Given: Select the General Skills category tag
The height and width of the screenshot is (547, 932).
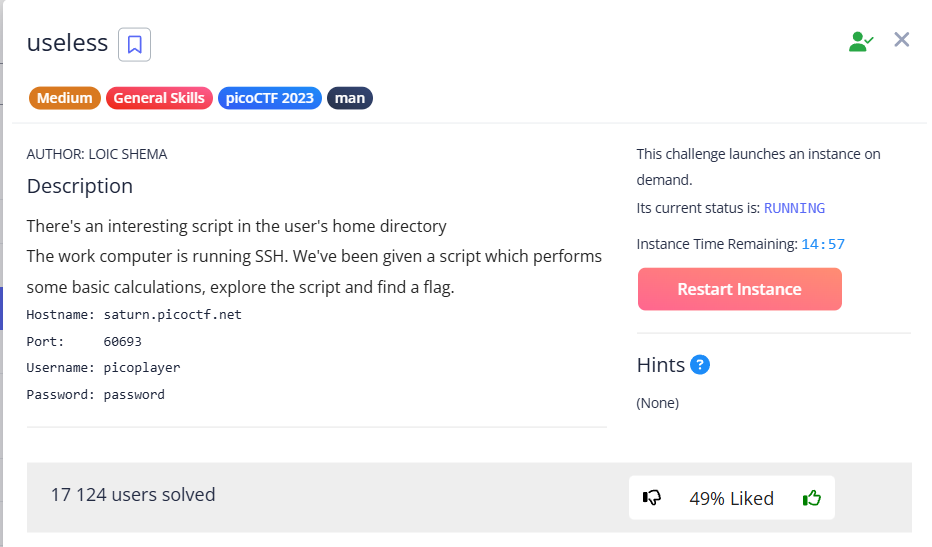Looking at the screenshot, I should [159, 98].
